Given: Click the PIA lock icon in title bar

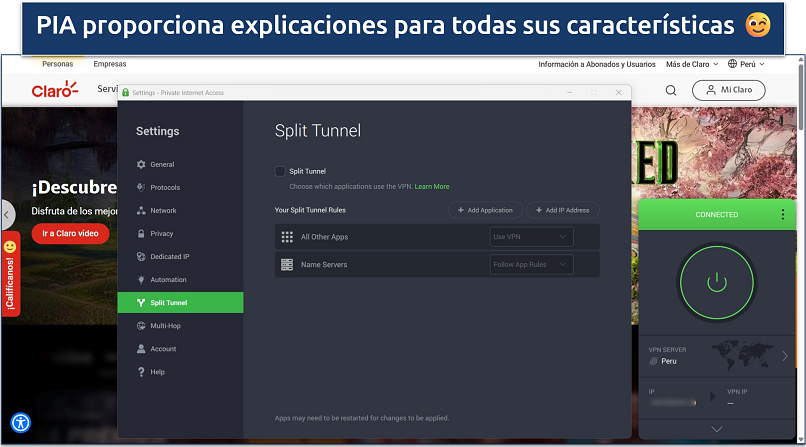Looking at the screenshot, I should tap(125, 92).
